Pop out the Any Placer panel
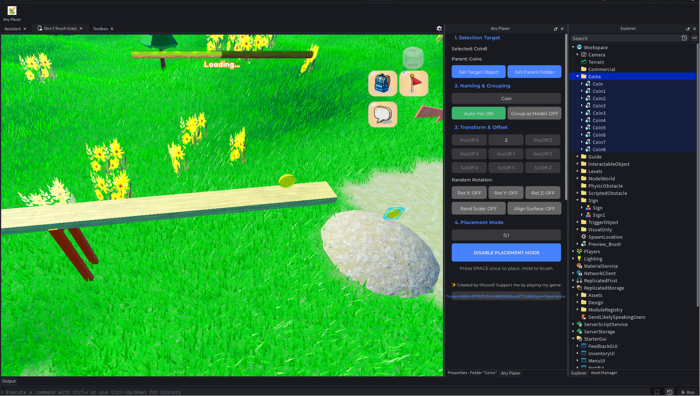This screenshot has height=396, width=700. pos(556,29)
